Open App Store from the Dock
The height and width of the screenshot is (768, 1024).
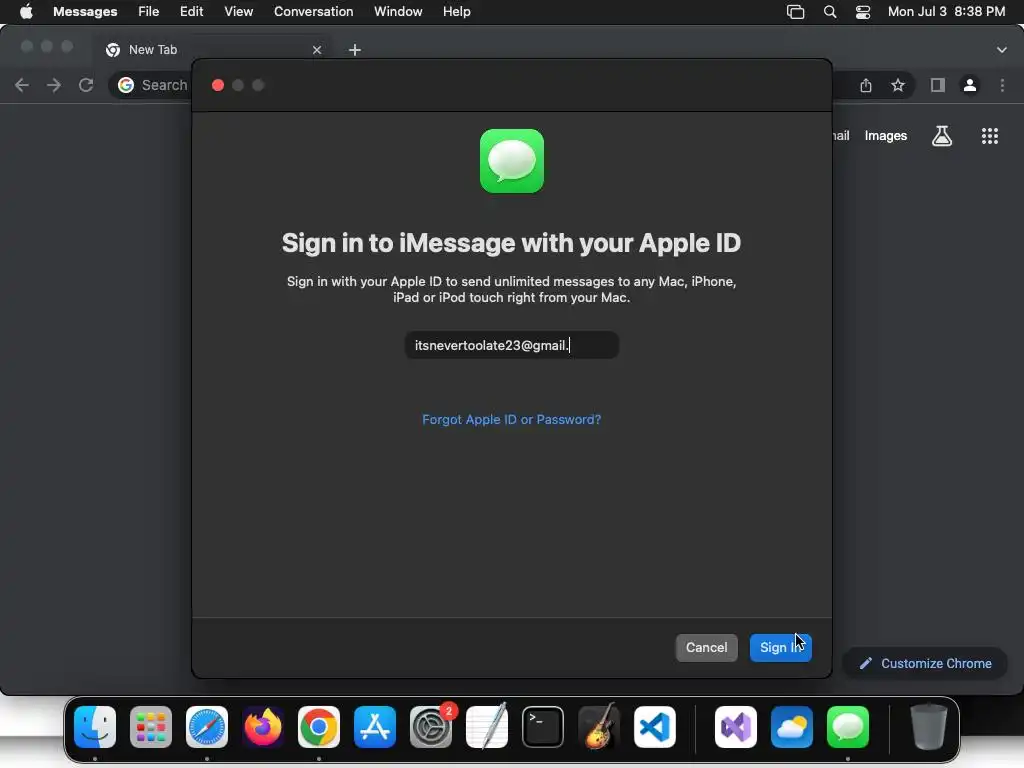(x=375, y=727)
